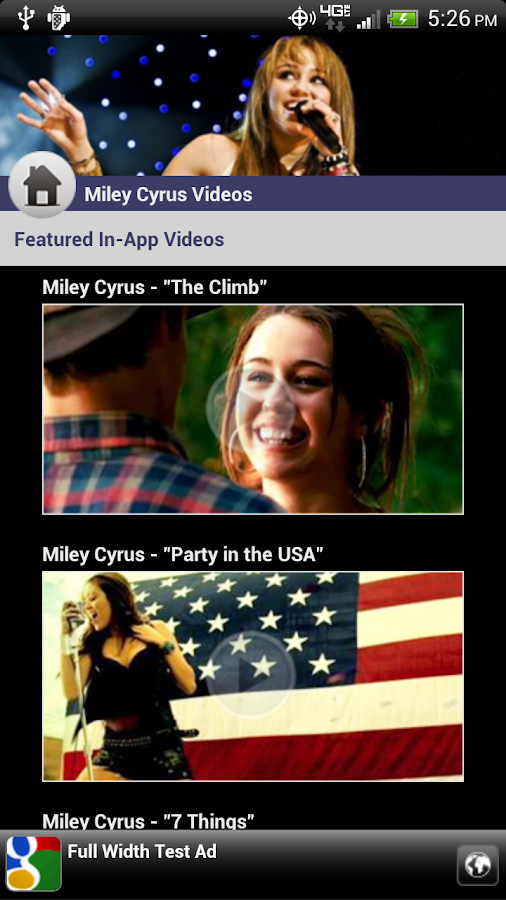The width and height of the screenshot is (506, 900).
Task: Tap the "Miley Cyrus Videos" header bar
Action: 253,193
